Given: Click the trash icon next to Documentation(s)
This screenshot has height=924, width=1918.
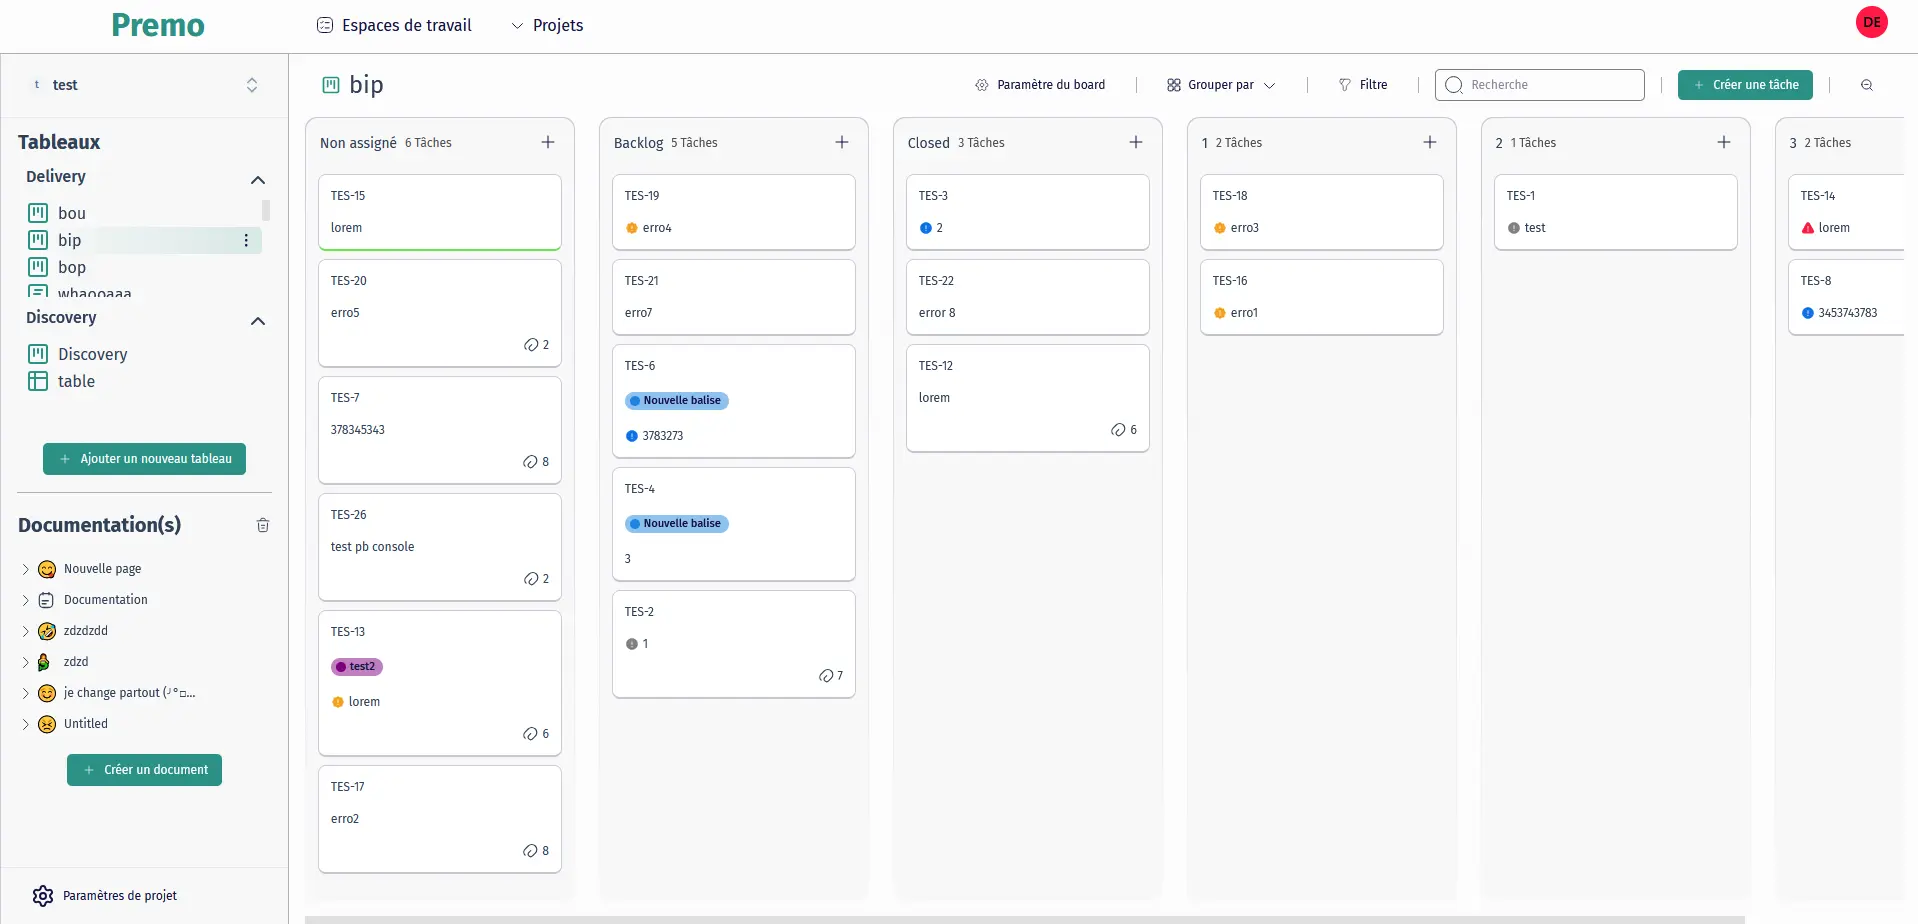Looking at the screenshot, I should [262, 524].
